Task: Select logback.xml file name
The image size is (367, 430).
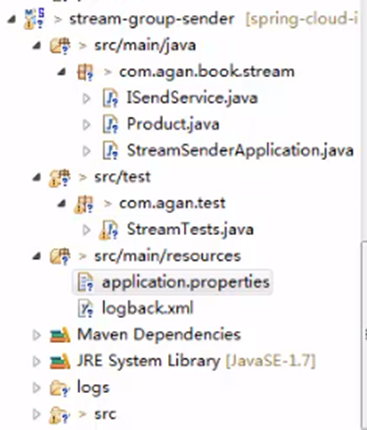Action: tap(147, 308)
